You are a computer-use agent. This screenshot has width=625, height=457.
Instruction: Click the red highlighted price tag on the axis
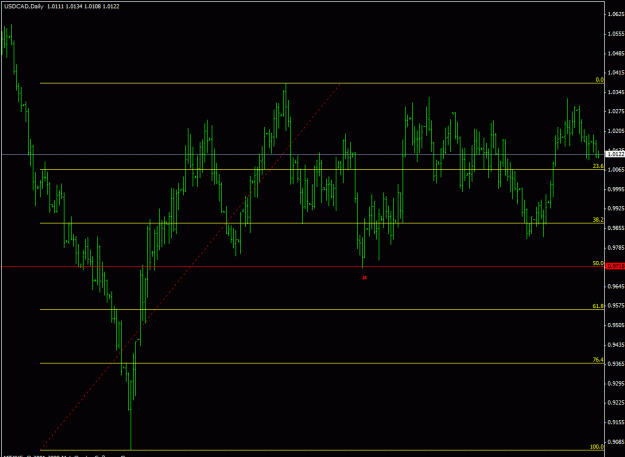click(x=615, y=266)
